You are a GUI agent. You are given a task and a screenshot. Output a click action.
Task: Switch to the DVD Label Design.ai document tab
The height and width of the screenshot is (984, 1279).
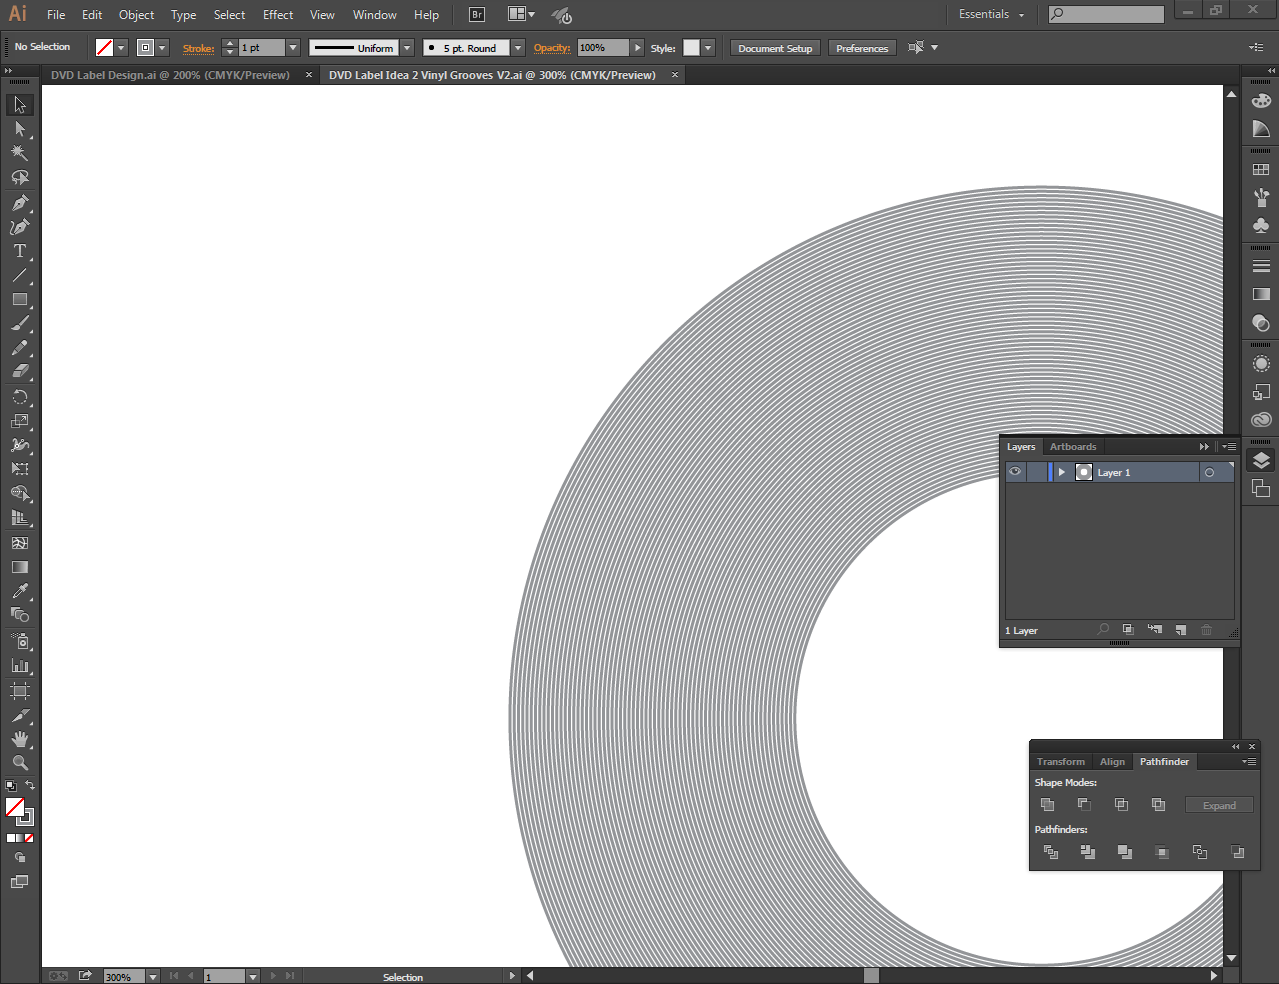tap(170, 75)
